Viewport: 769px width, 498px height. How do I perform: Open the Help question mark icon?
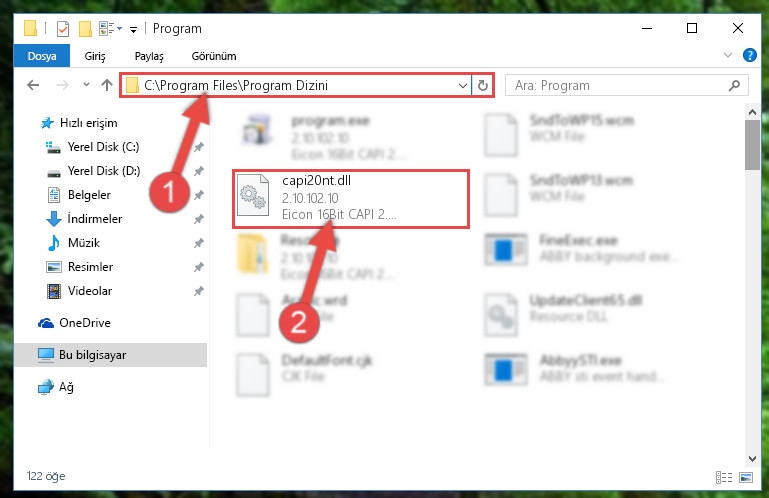[750, 55]
